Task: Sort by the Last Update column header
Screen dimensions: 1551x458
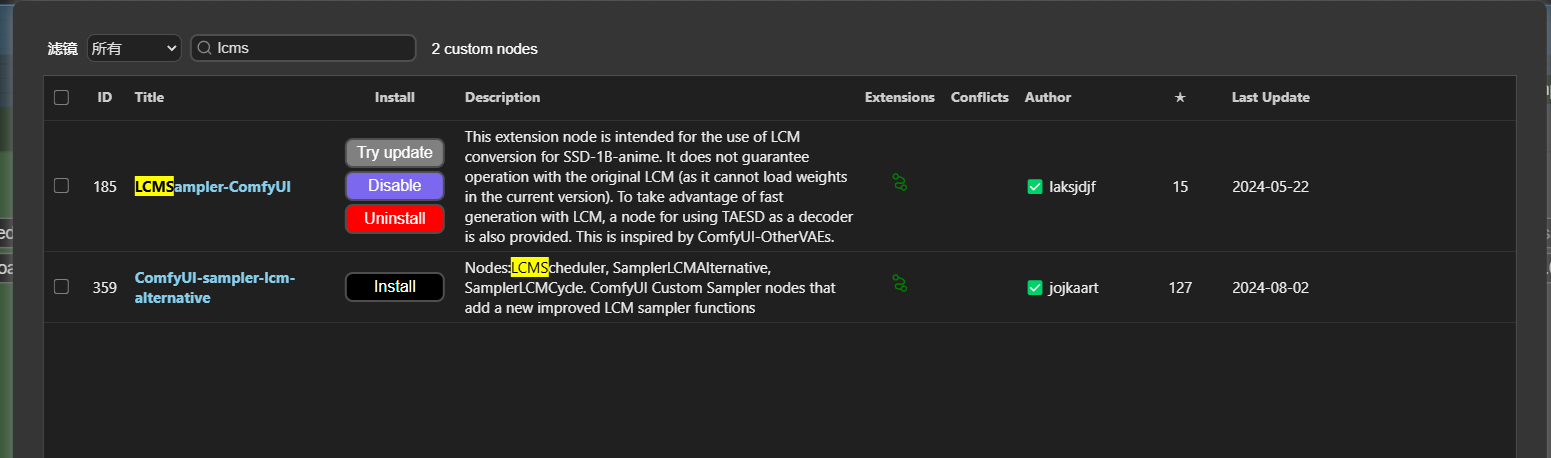Action: point(1270,97)
